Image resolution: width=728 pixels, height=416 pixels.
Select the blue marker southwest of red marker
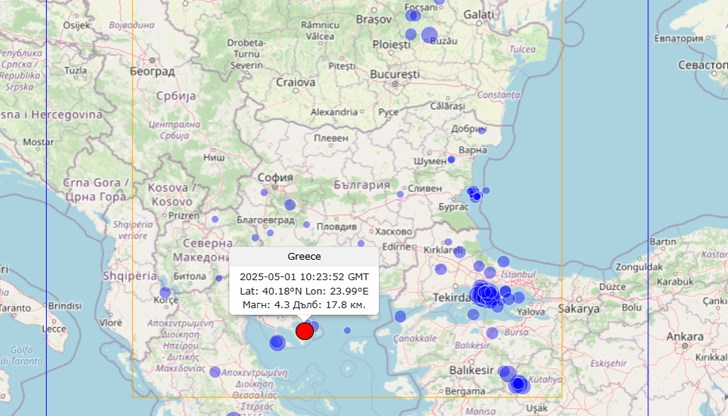(x=277, y=343)
